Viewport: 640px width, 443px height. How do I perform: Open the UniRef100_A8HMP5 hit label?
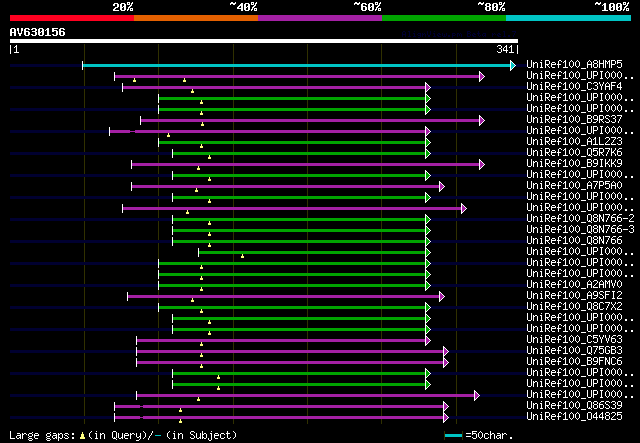(574, 65)
